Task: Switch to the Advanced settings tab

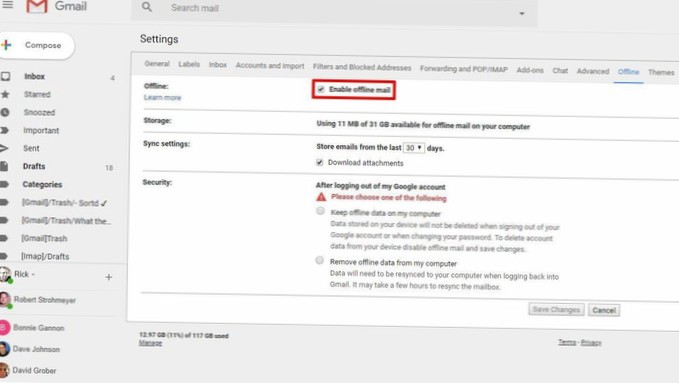Action: (593, 71)
